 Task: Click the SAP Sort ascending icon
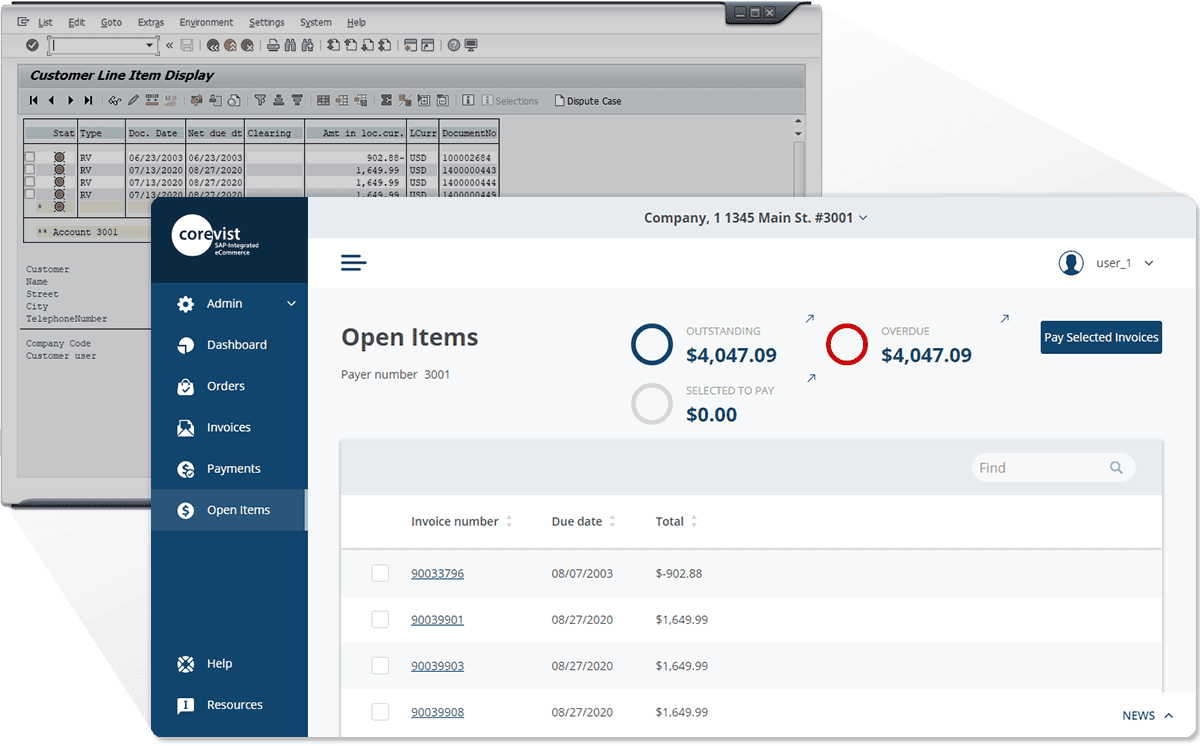(x=279, y=100)
